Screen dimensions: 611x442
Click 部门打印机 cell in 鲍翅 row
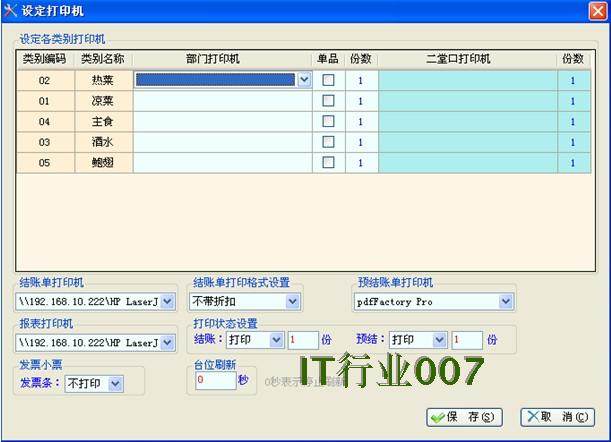coord(223,163)
